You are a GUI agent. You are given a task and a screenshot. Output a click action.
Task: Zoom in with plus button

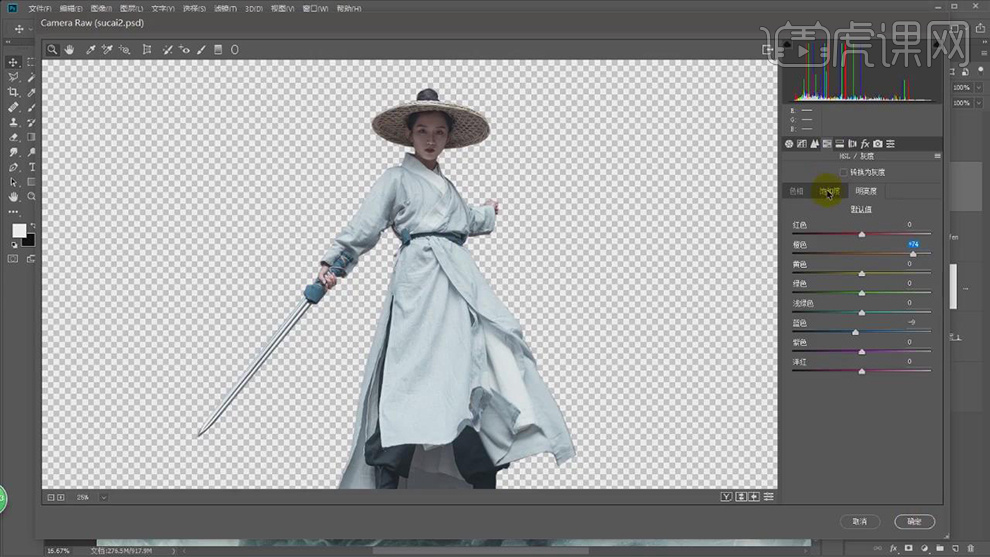tap(61, 498)
